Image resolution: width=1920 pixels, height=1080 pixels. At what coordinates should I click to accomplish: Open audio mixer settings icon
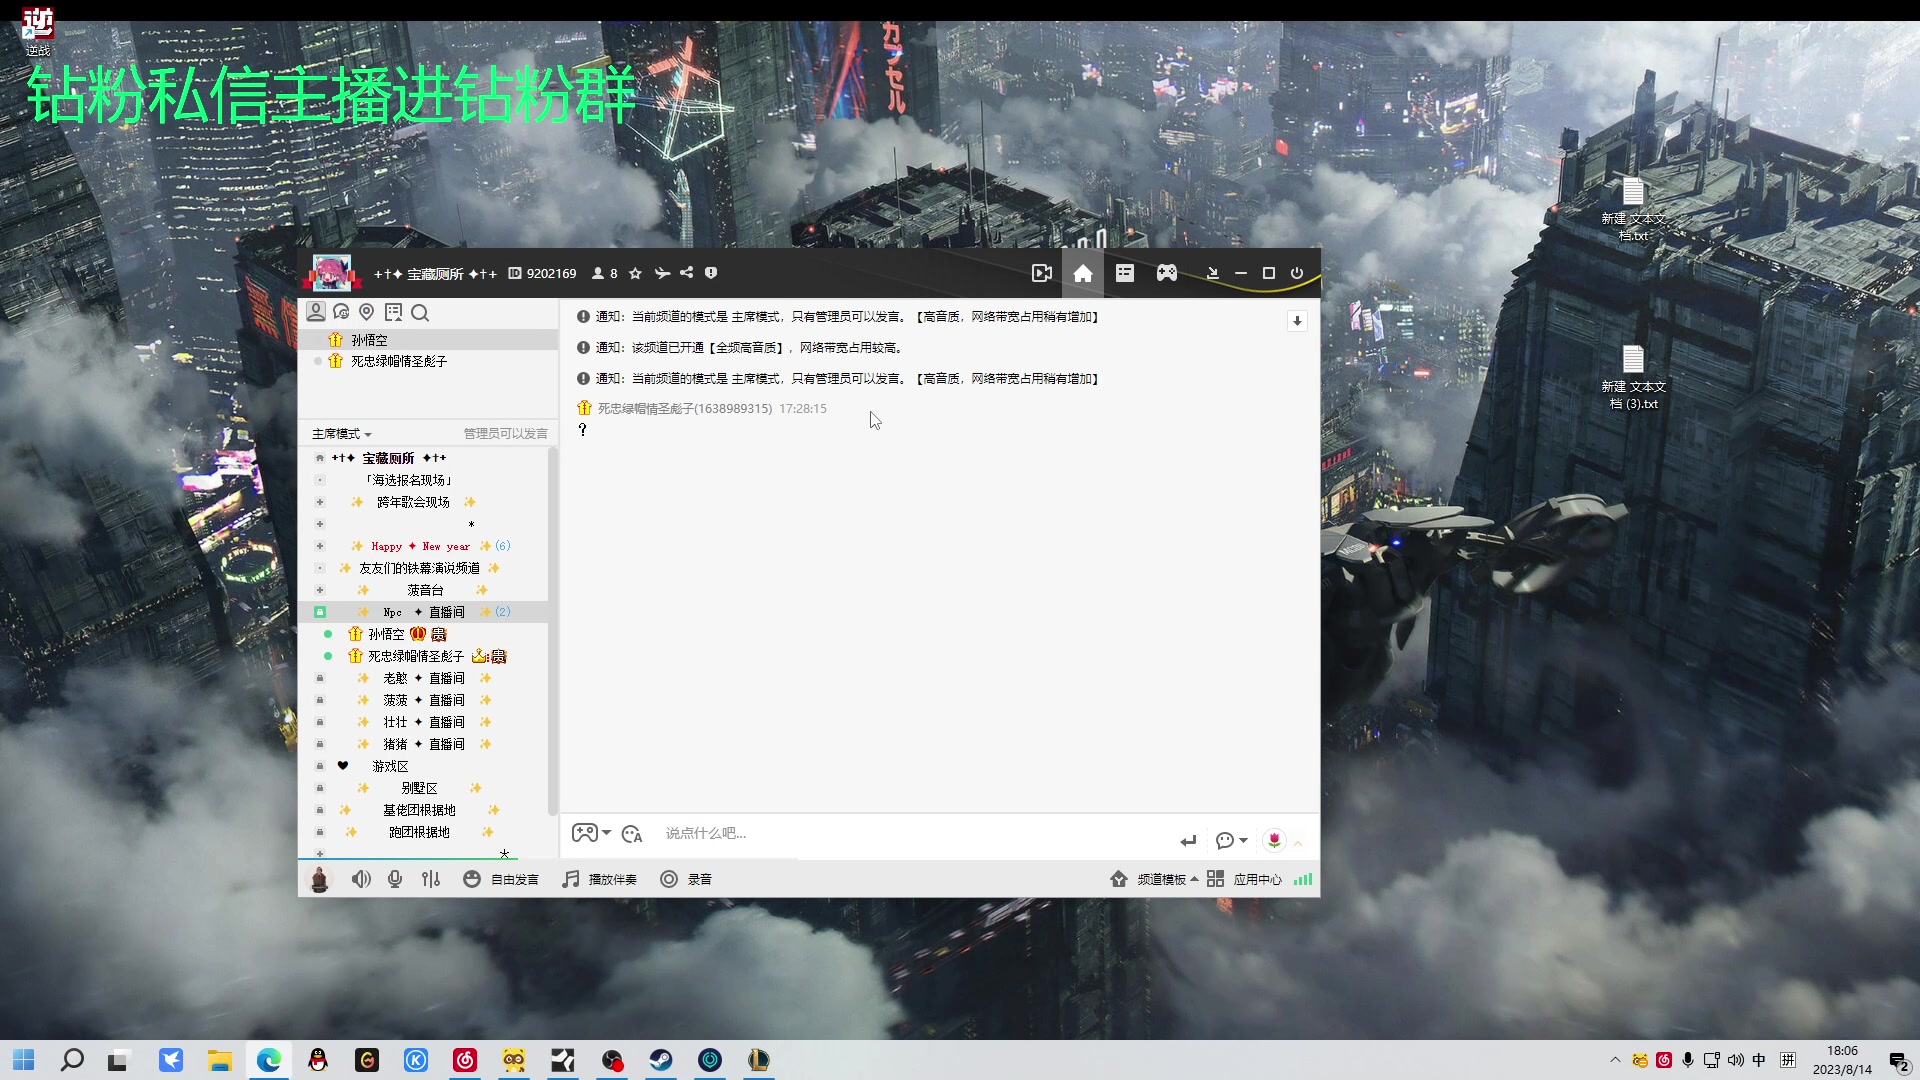point(430,879)
